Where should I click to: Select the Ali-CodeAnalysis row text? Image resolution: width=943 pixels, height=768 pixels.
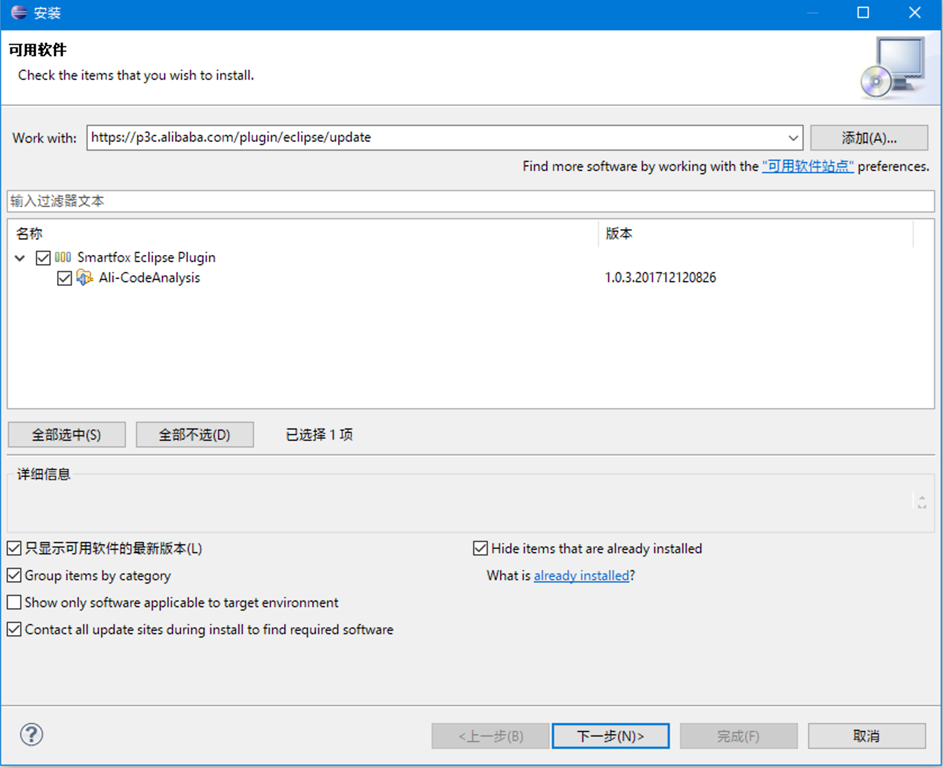[x=149, y=278]
